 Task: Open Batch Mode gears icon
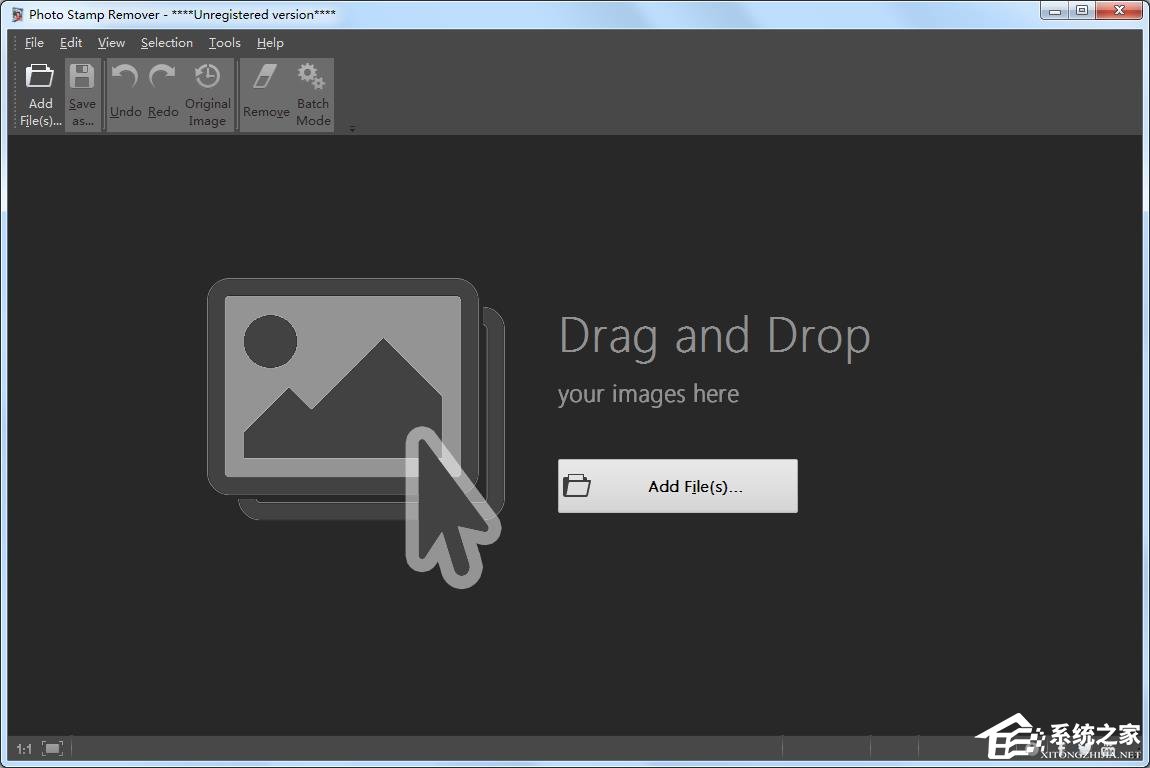[312, 78]
